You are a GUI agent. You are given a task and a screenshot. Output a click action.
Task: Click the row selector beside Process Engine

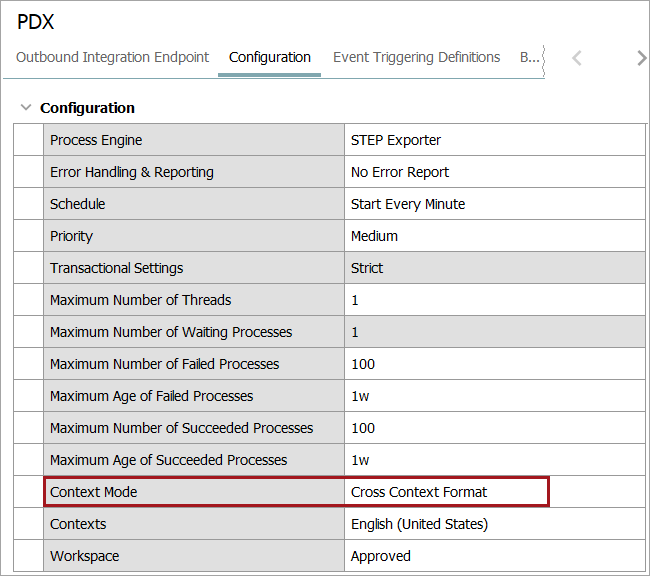tap(29, 140)
